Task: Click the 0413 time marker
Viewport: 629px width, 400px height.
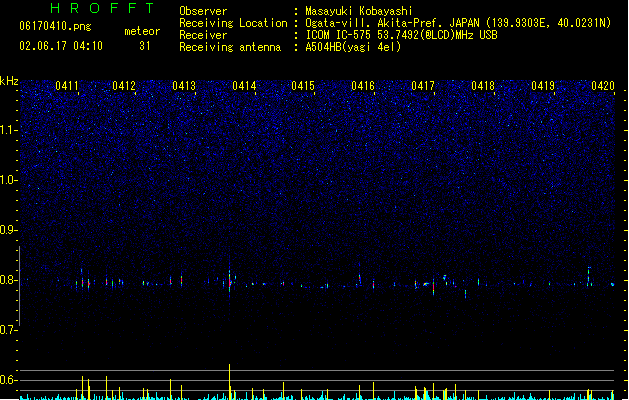Action: click(184, 86)
